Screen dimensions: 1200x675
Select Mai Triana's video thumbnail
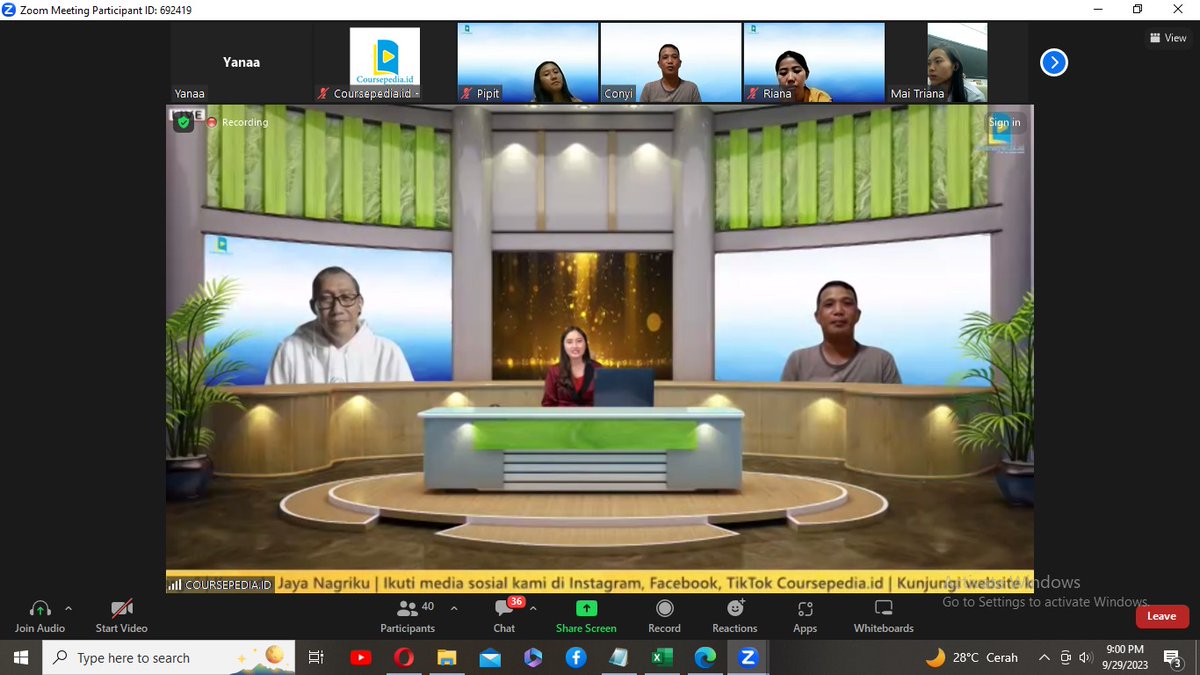point(957,63)
